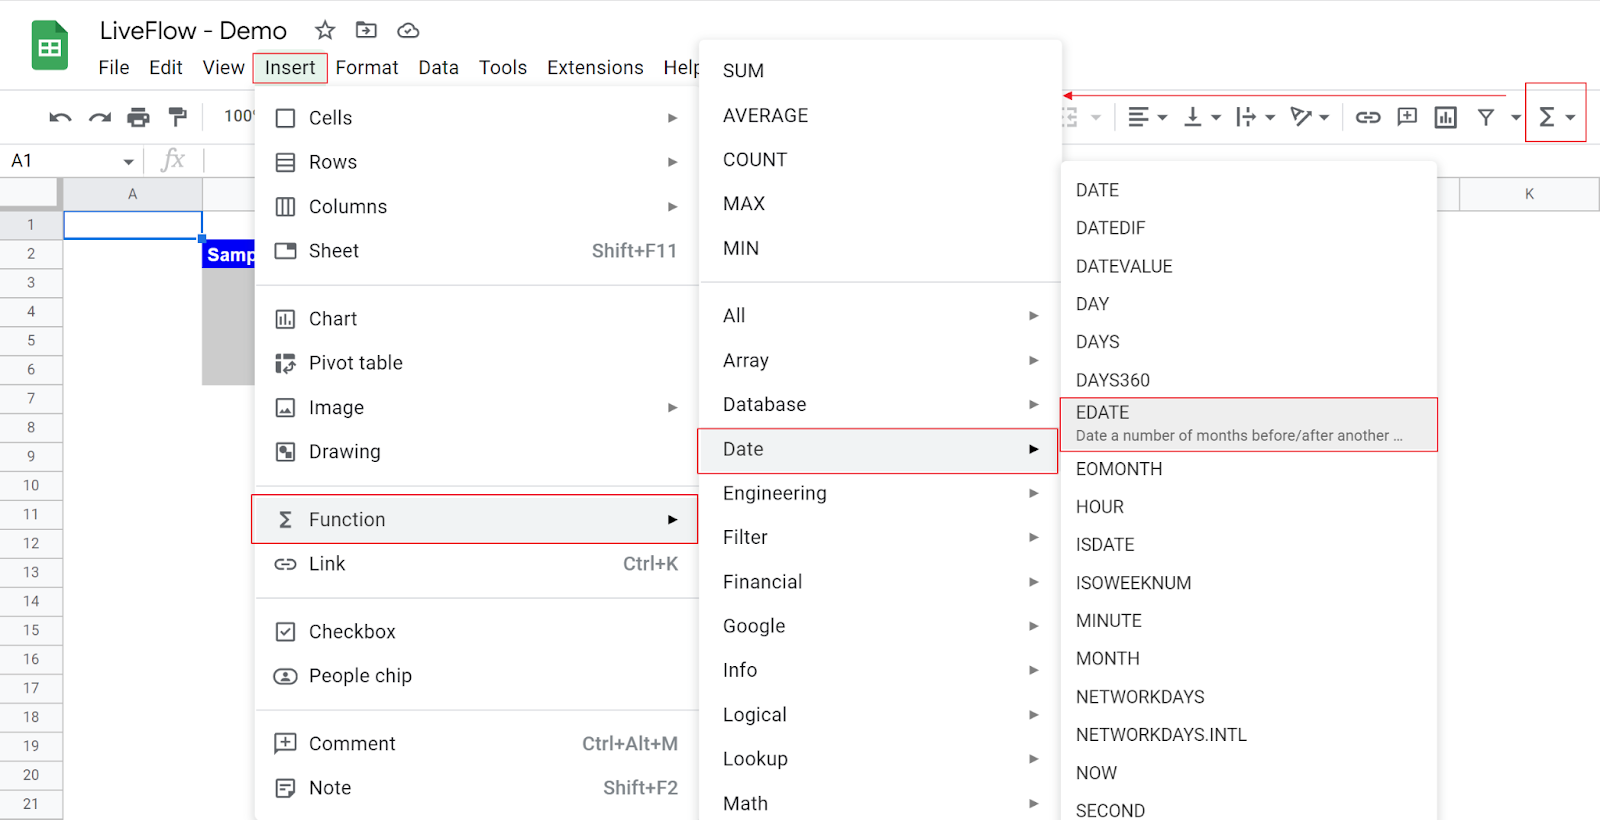
Task: Select the SUM function
Action: tap(880, 71)
